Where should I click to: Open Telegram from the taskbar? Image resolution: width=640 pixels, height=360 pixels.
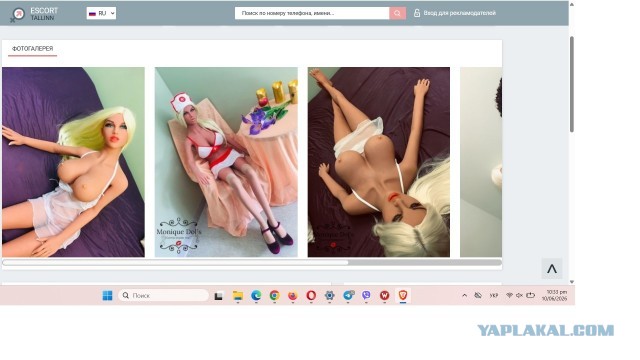point(348,296)
